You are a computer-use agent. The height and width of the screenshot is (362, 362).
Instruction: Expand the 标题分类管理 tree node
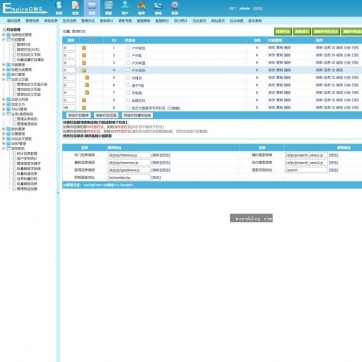click(4, 70)
